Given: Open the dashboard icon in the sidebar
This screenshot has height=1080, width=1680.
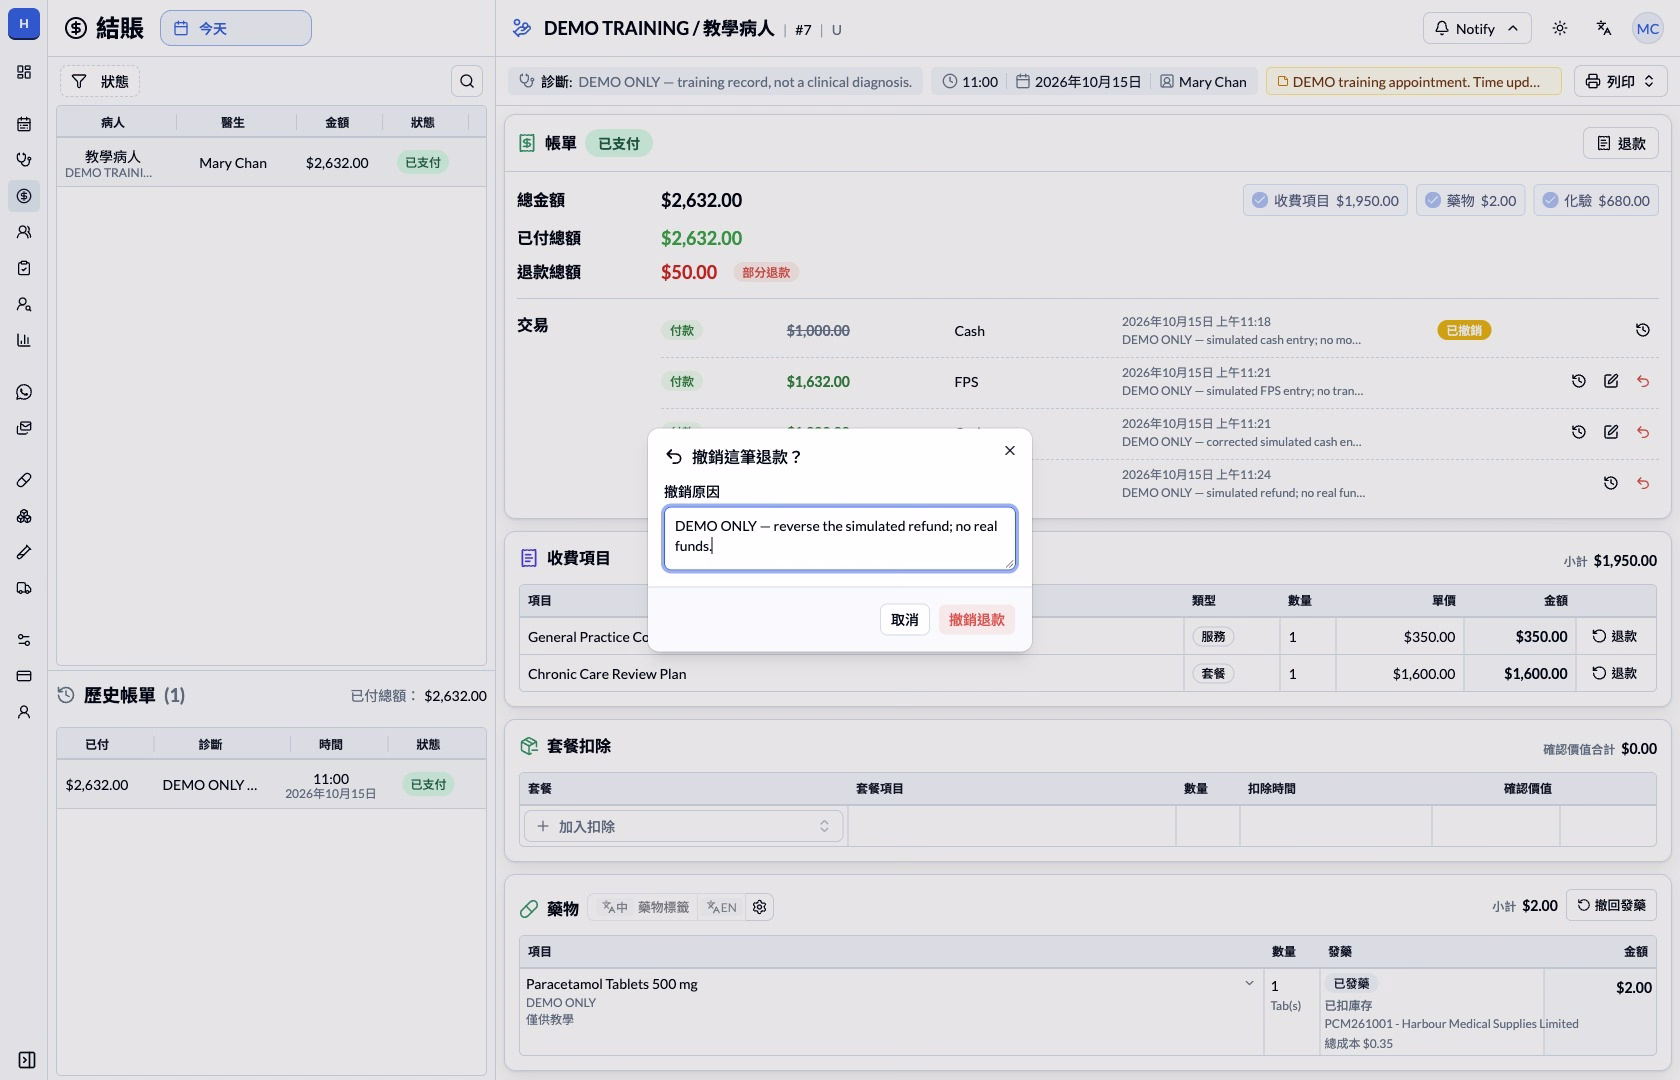Looking at the screenshot, I should pyautogui.click(x=24, y=72).
